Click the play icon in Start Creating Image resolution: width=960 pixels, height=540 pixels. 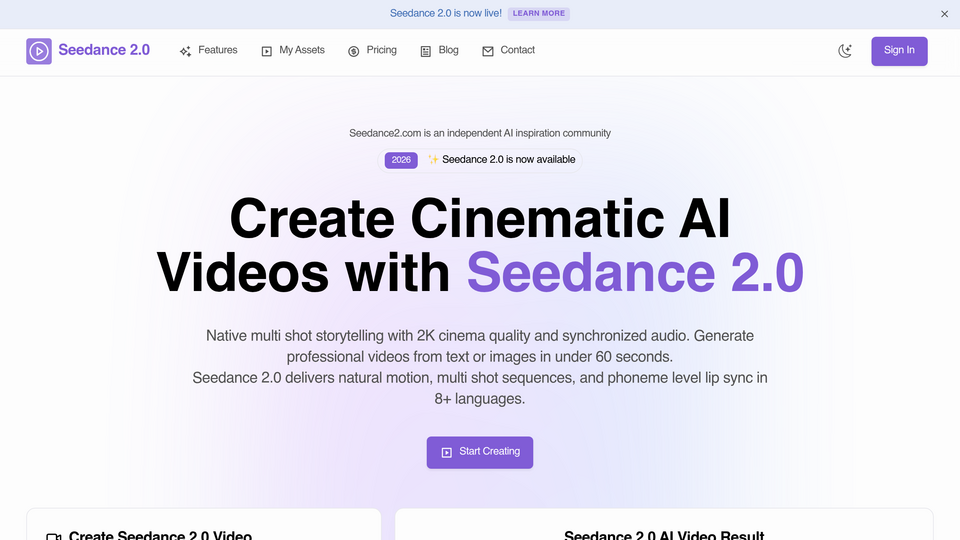(446, 452)
